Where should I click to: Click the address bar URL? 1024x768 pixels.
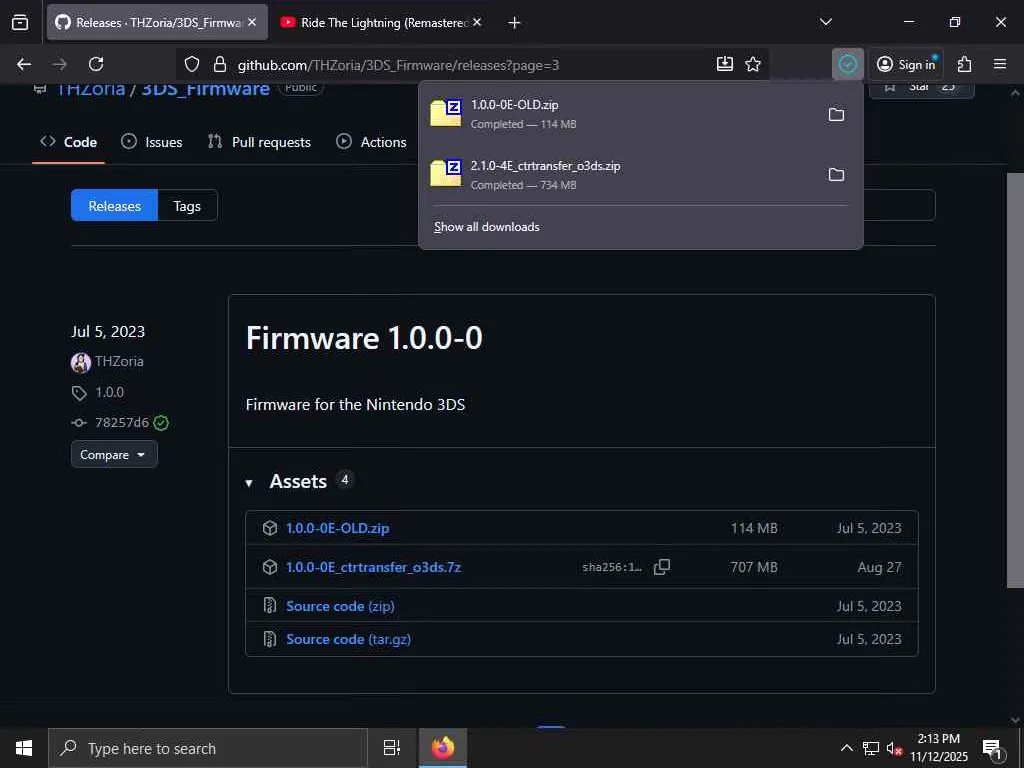(398, 65)
